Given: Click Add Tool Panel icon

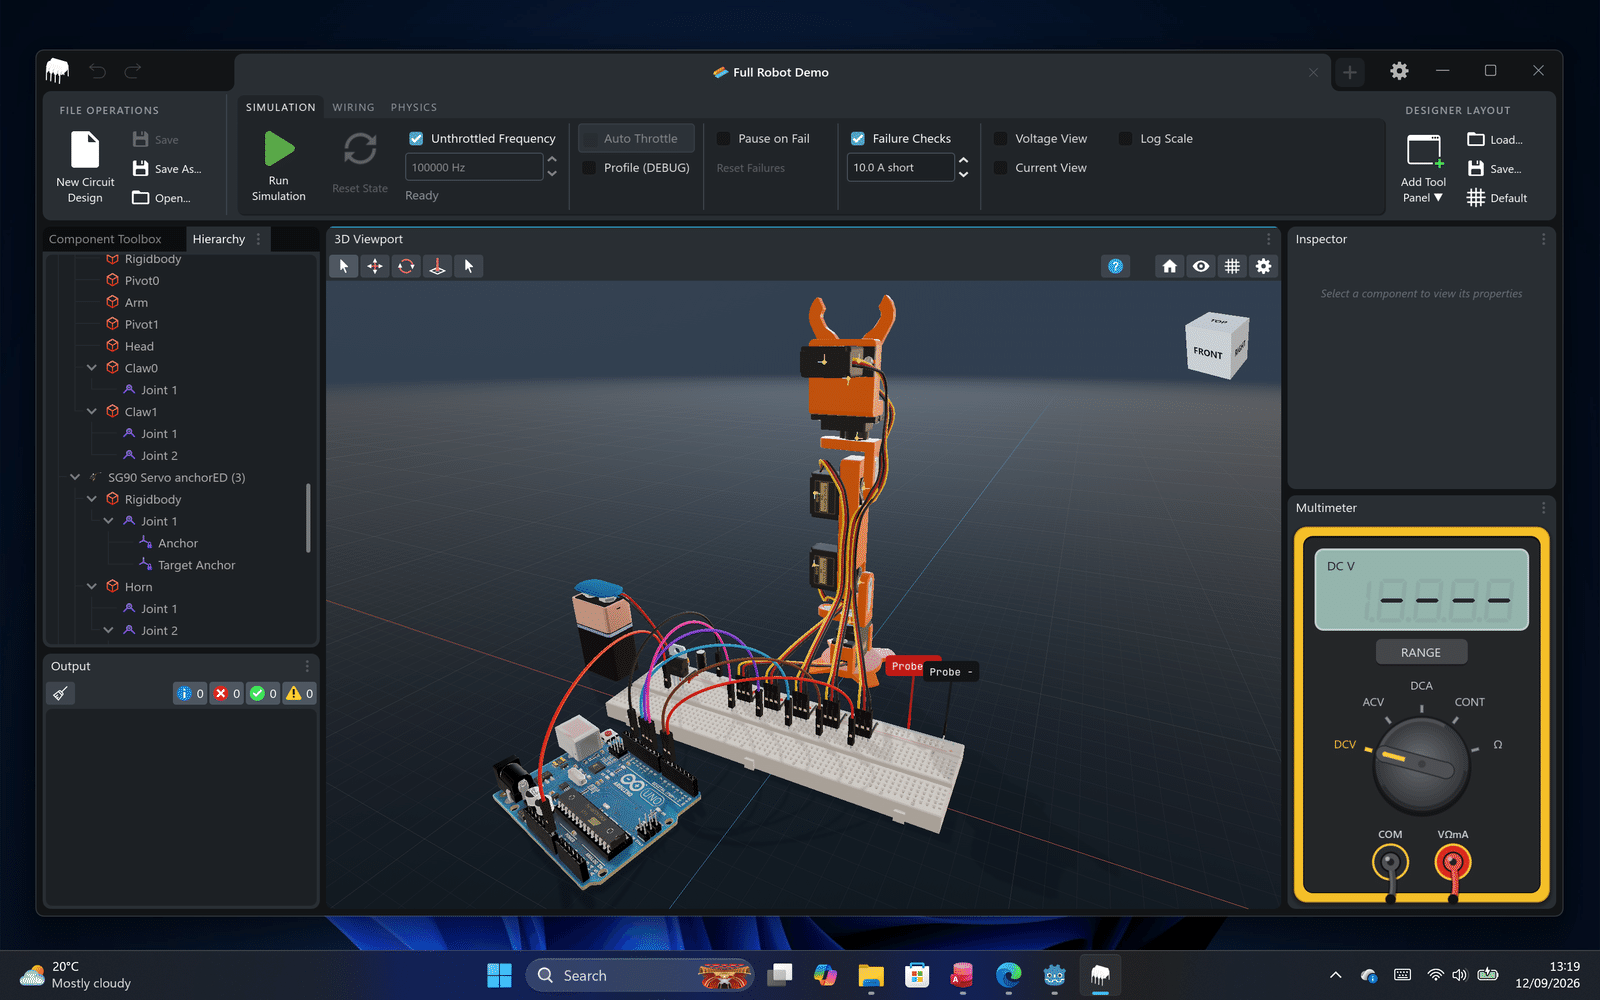Looking at the screenshot, I should coord(1424,150).
